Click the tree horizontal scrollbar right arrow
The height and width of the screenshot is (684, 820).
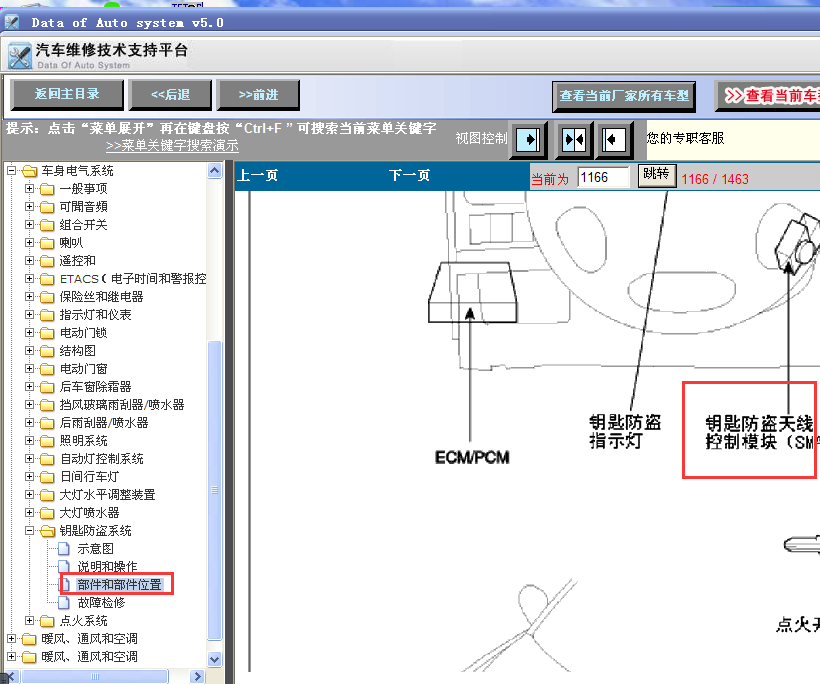[x=197, y=676]
